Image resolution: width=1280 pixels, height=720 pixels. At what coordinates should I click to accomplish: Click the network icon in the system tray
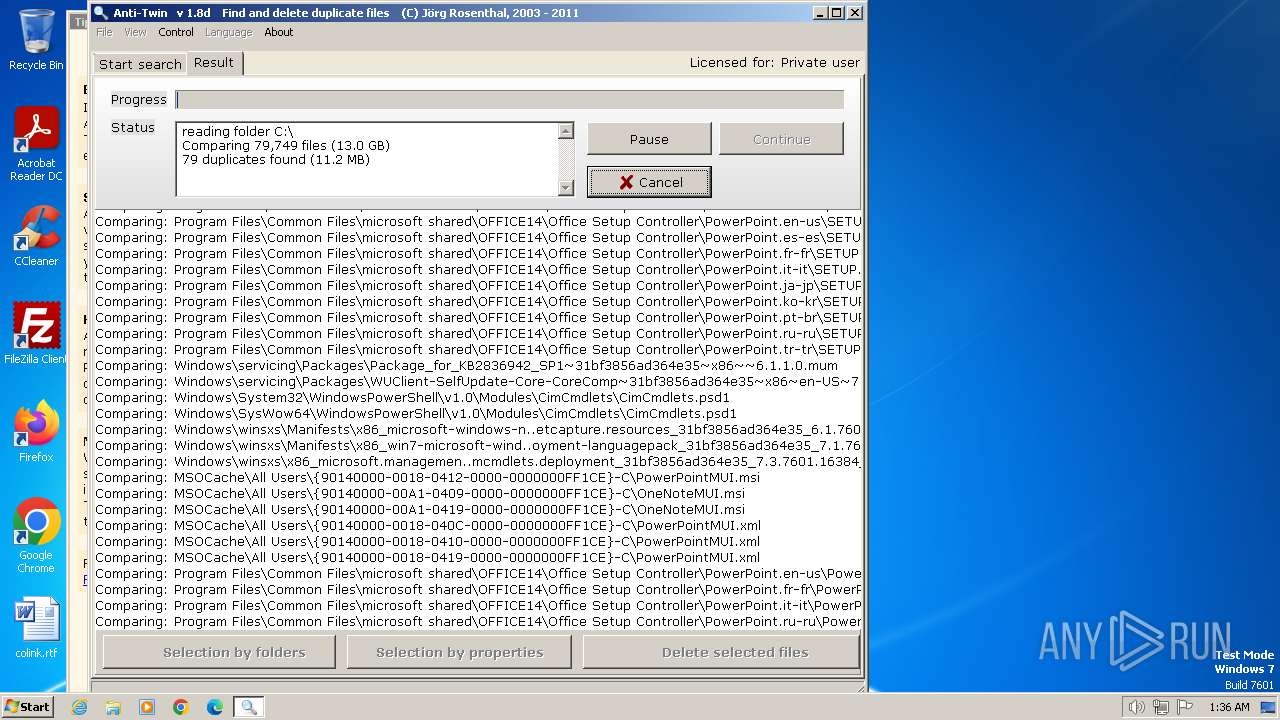point(1161,707)
